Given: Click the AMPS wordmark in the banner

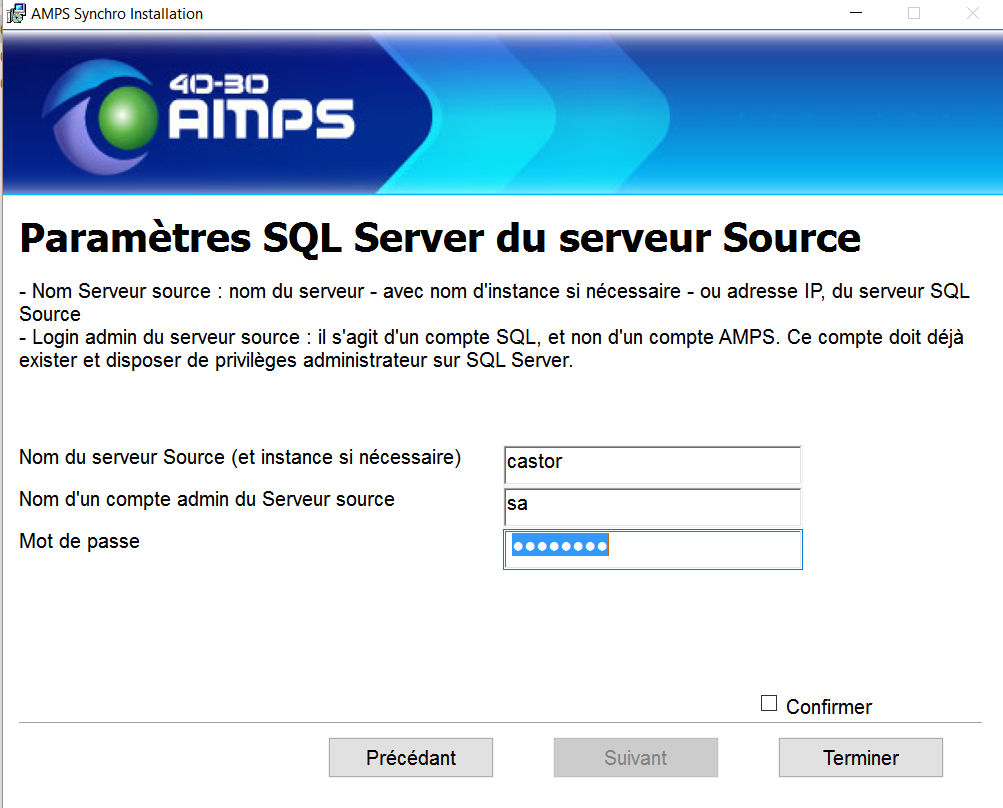Looking at the screenshot, I should (261, 119).
